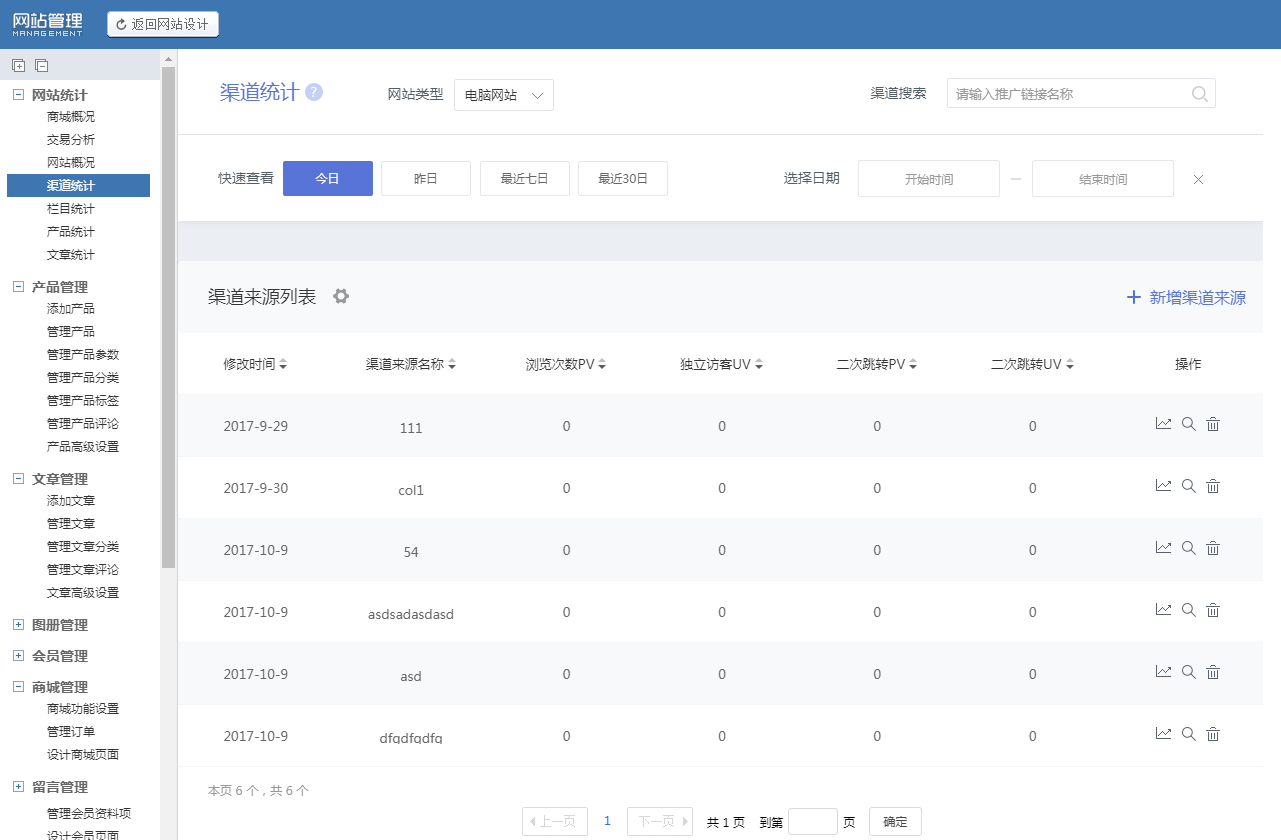Viewport: 1281px width, 840px height.
Task: View details magnifier for row 54
Action: (1189, 548)
